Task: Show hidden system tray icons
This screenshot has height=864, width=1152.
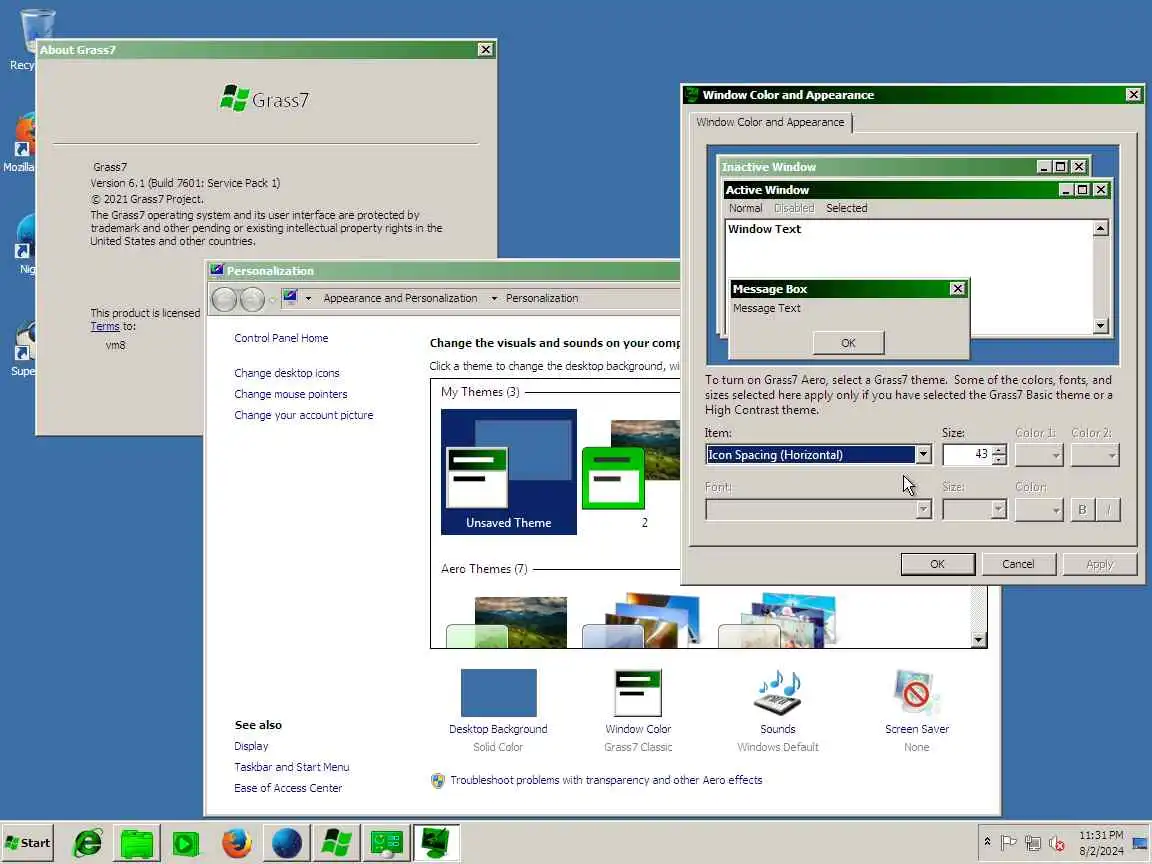Action: 987,842
